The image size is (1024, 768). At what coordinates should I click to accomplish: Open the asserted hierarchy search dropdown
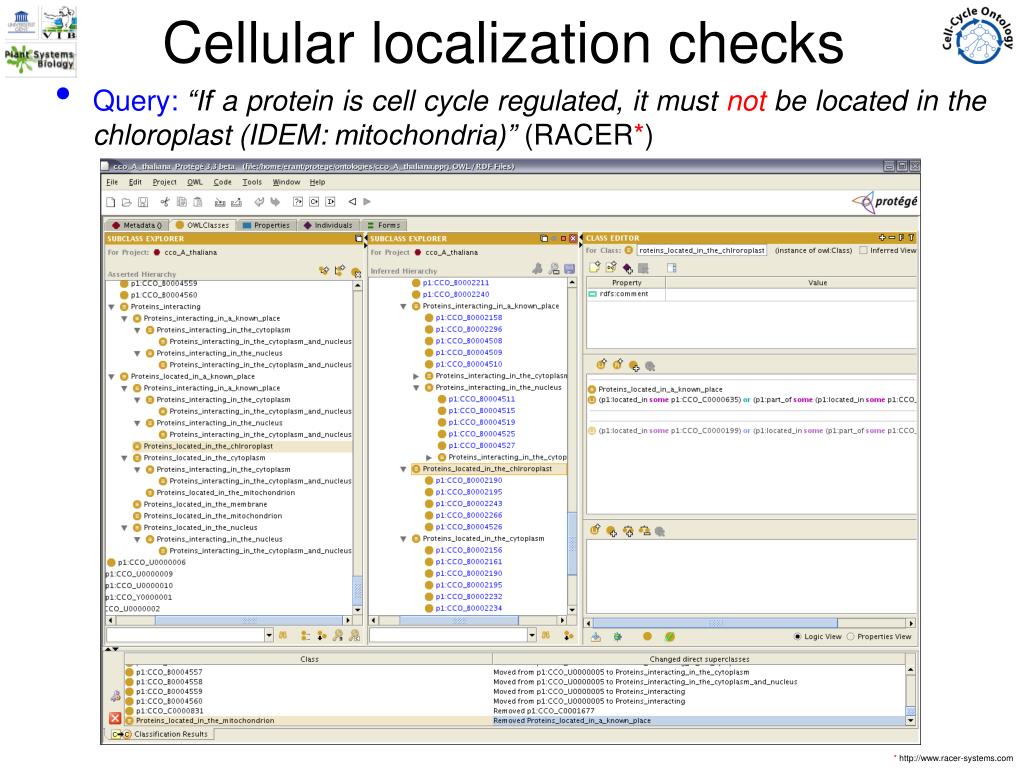click(269, 635)
